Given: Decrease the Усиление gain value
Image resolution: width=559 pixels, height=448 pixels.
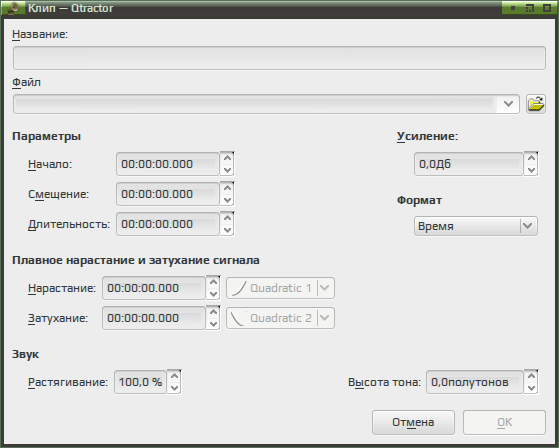Looking at the screenshot, I should [531, 170].
